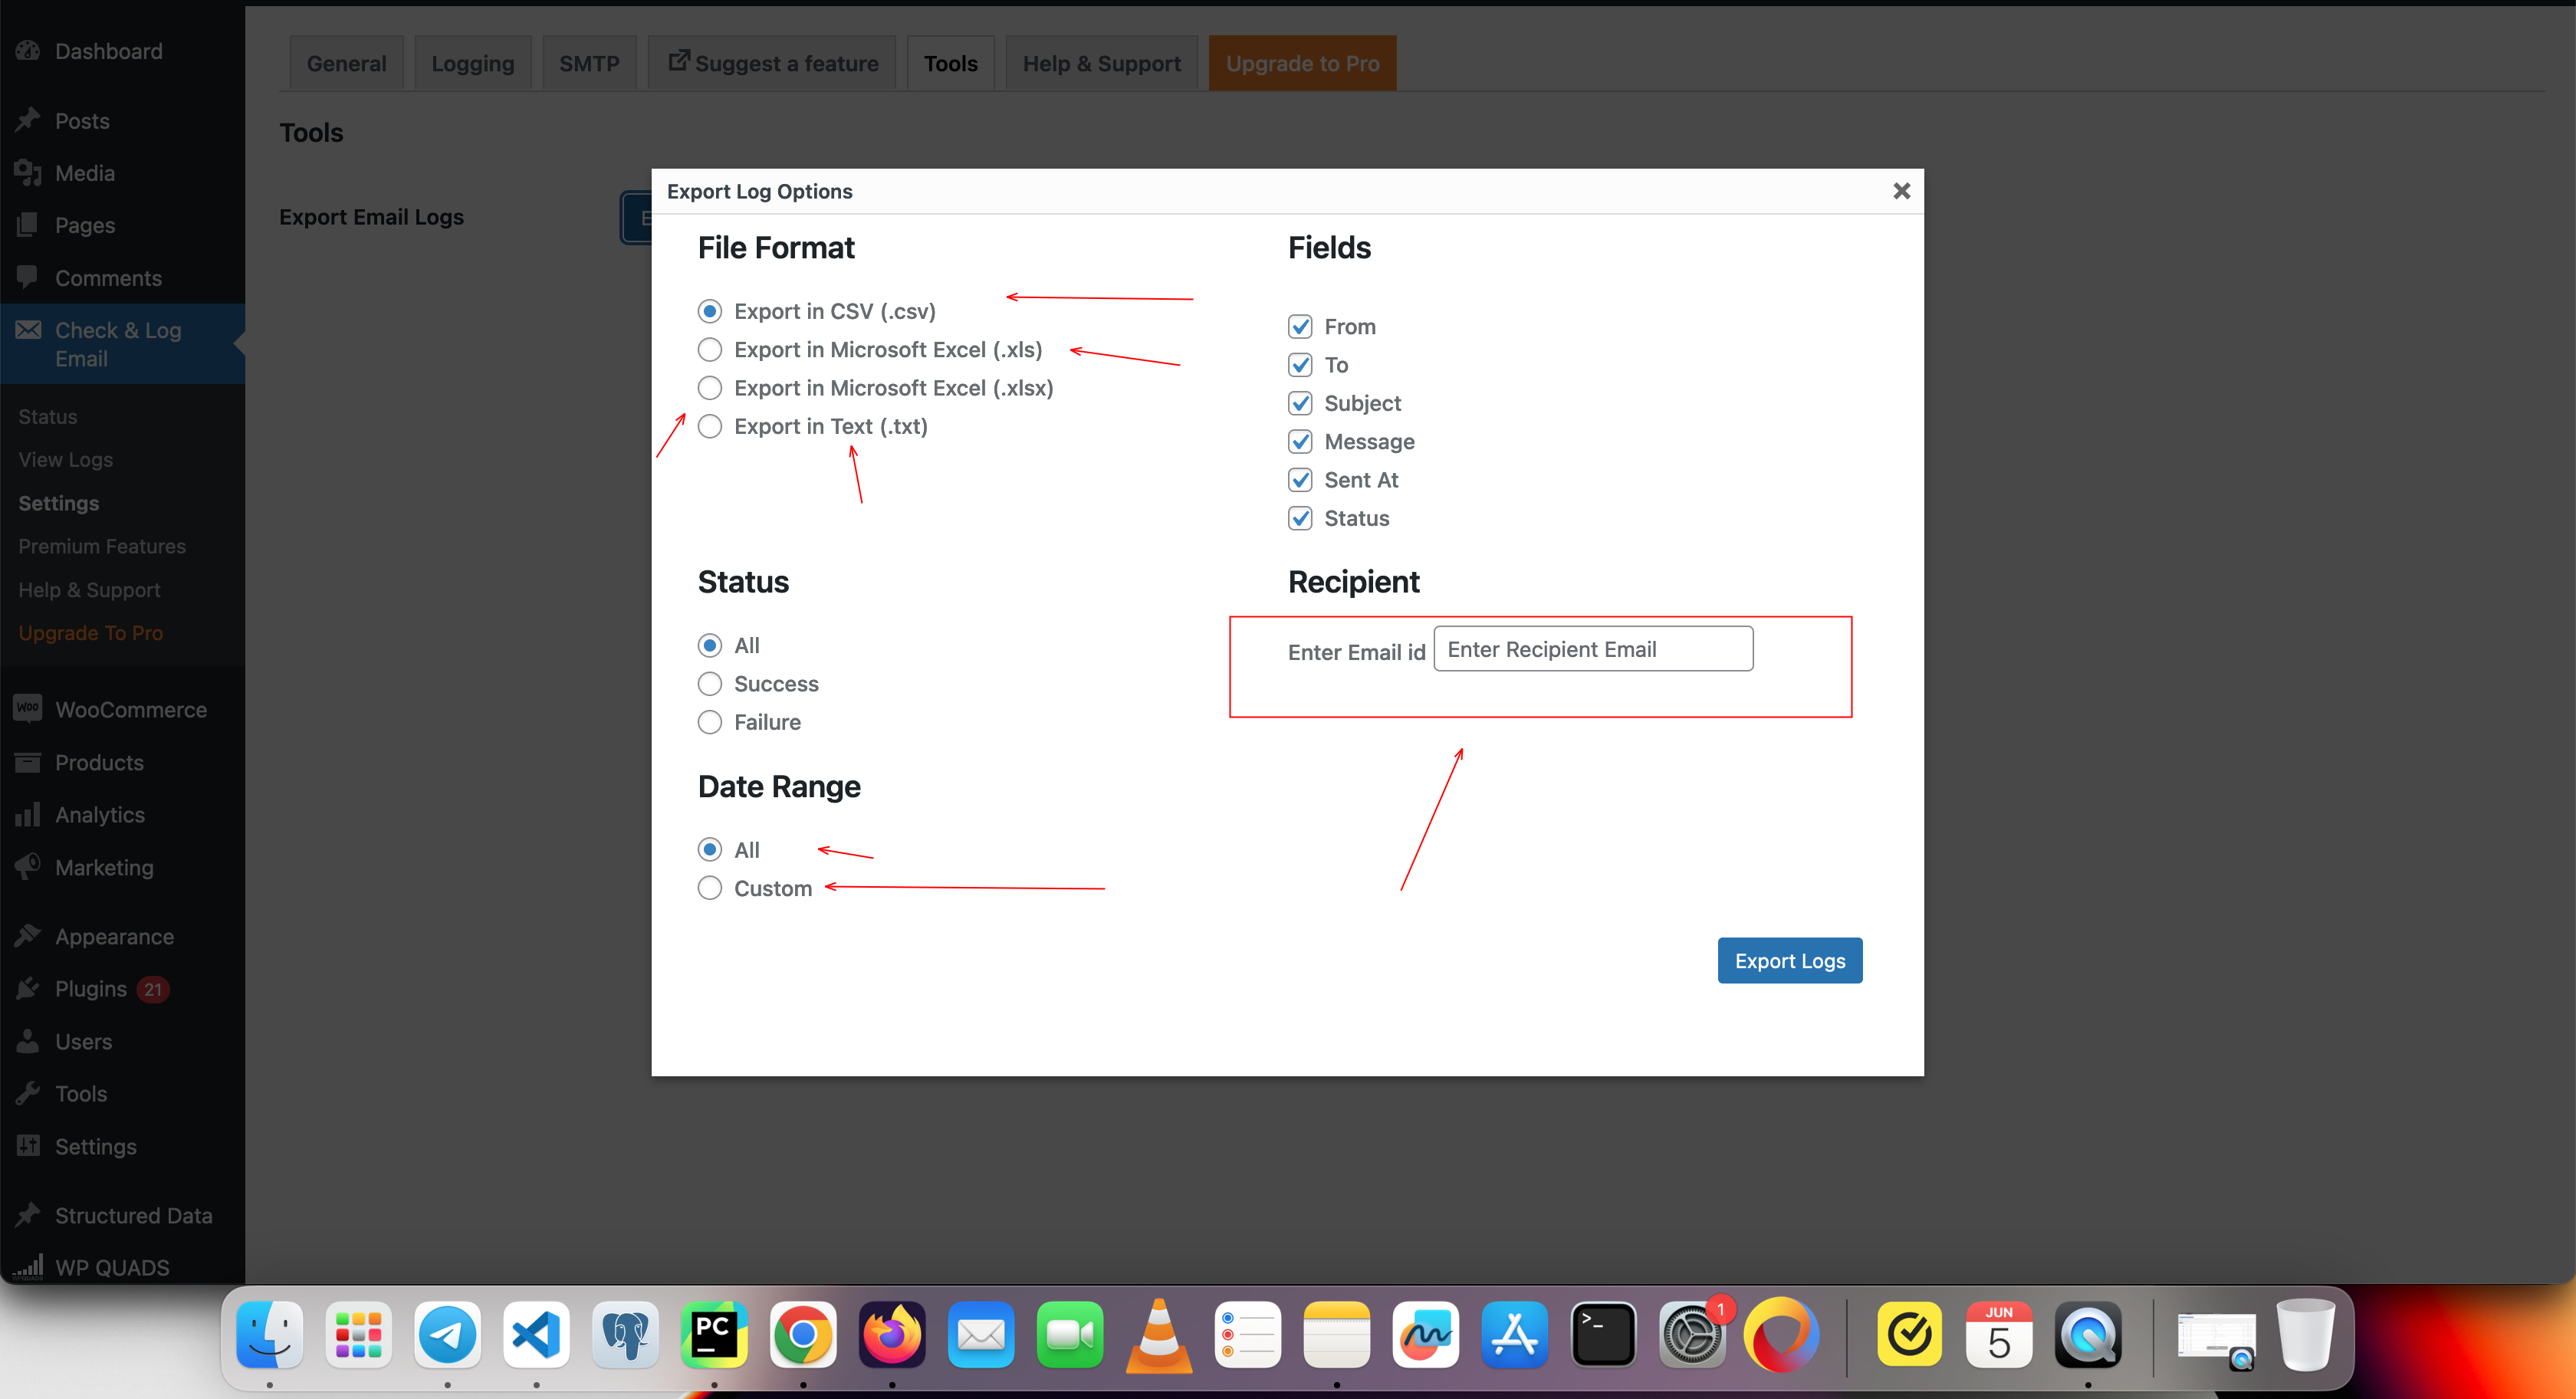
Task: Open the Status submenu link
Action: (47, 416)
